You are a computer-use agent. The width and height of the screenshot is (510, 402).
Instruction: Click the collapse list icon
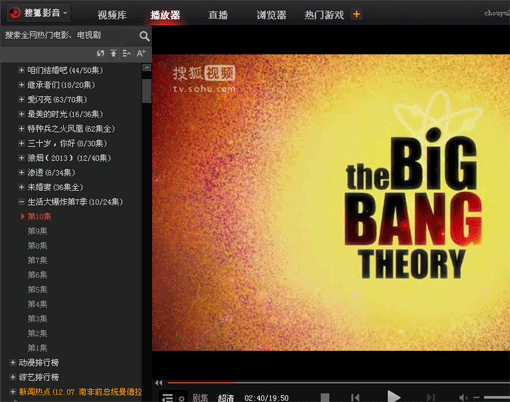point(127,53)
